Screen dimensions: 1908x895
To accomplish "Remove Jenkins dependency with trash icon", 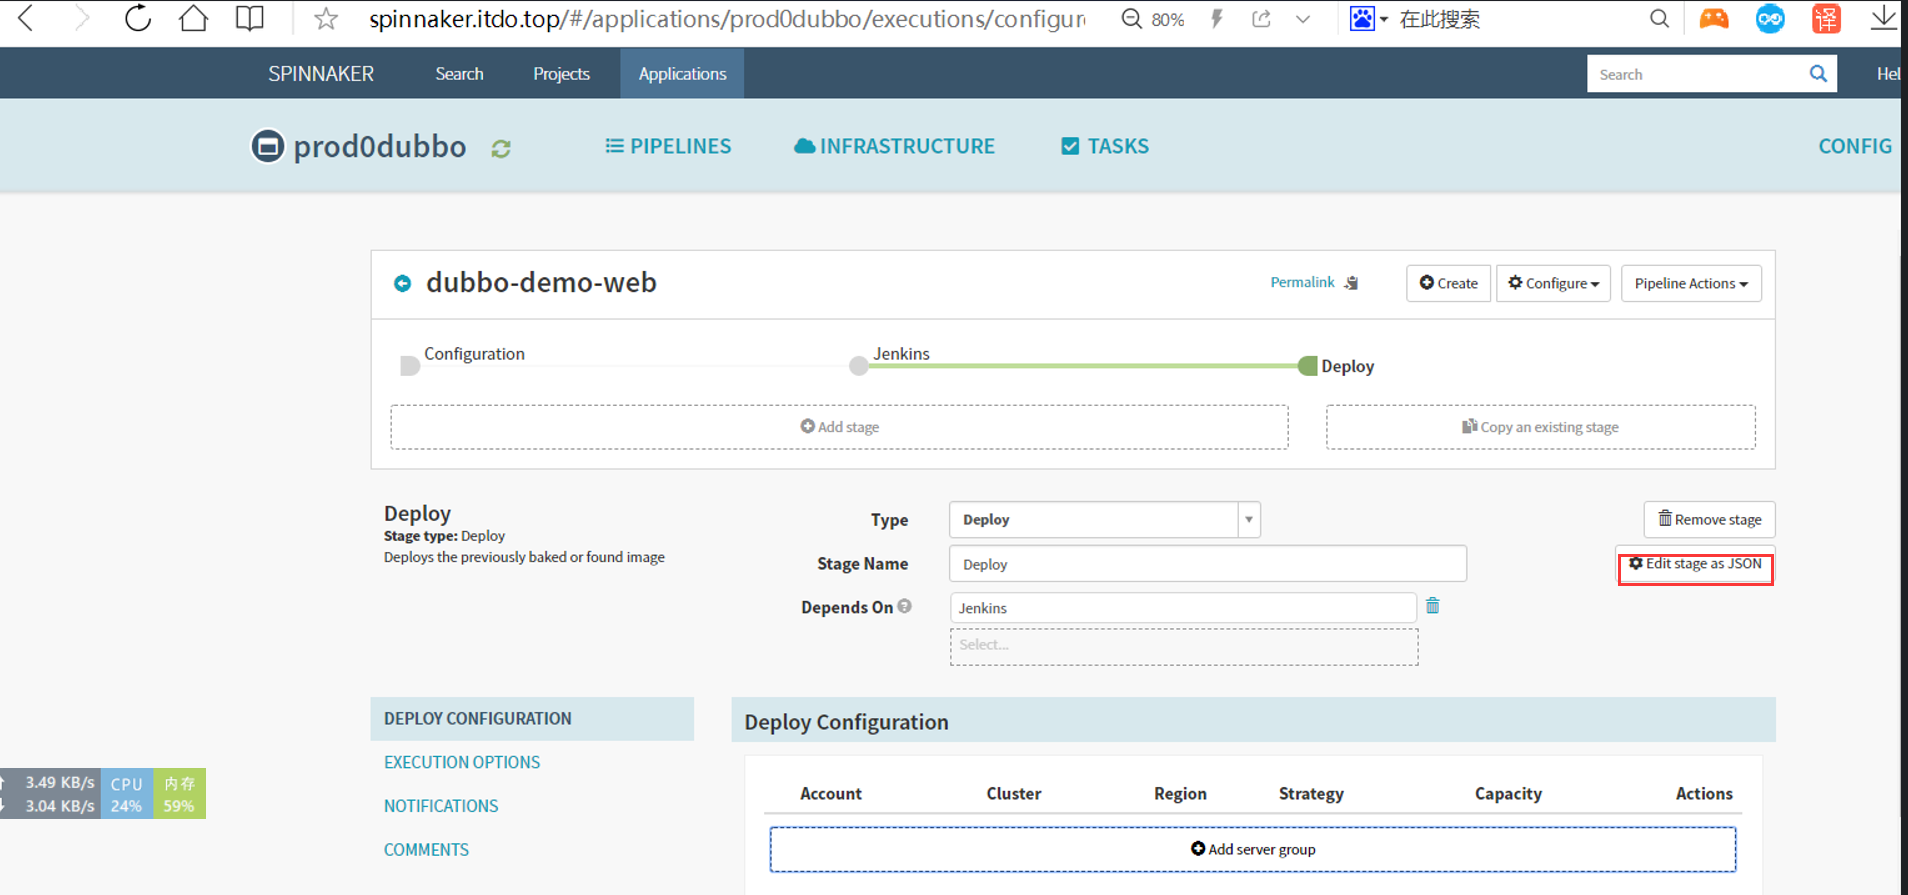I will [x=1432, y=606].
